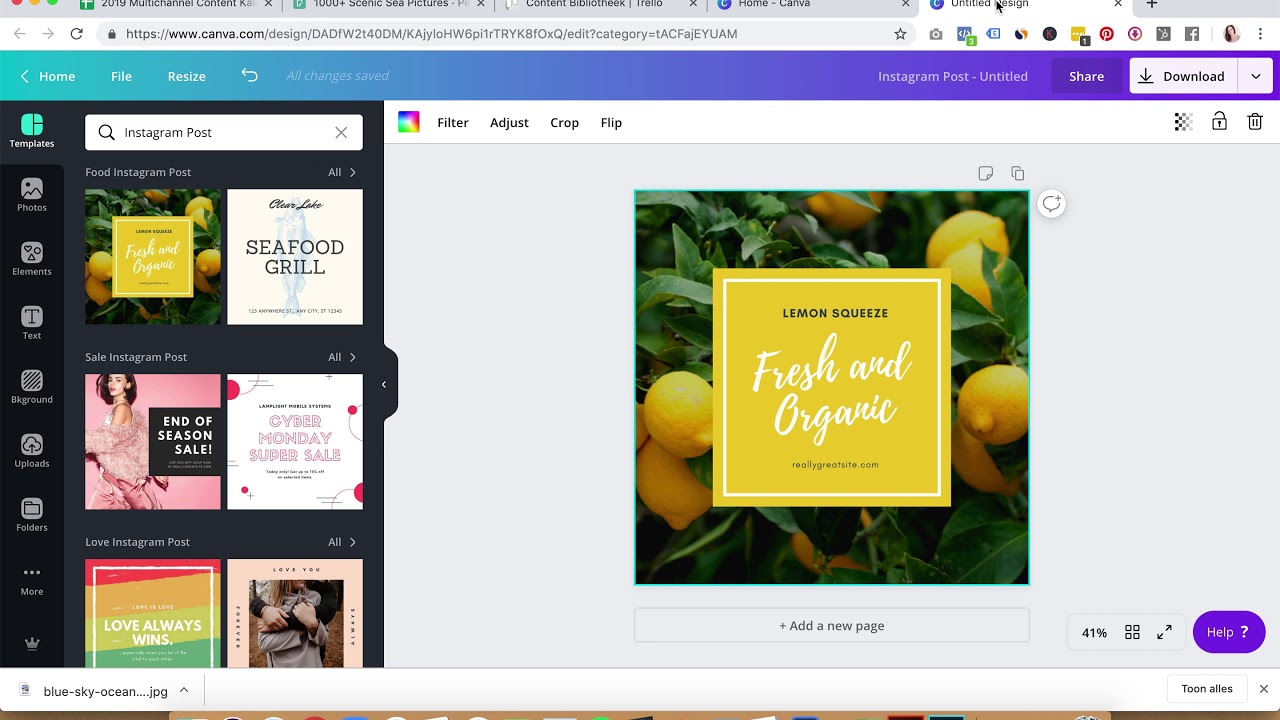Open the color picker swatch

coord(408,122)
